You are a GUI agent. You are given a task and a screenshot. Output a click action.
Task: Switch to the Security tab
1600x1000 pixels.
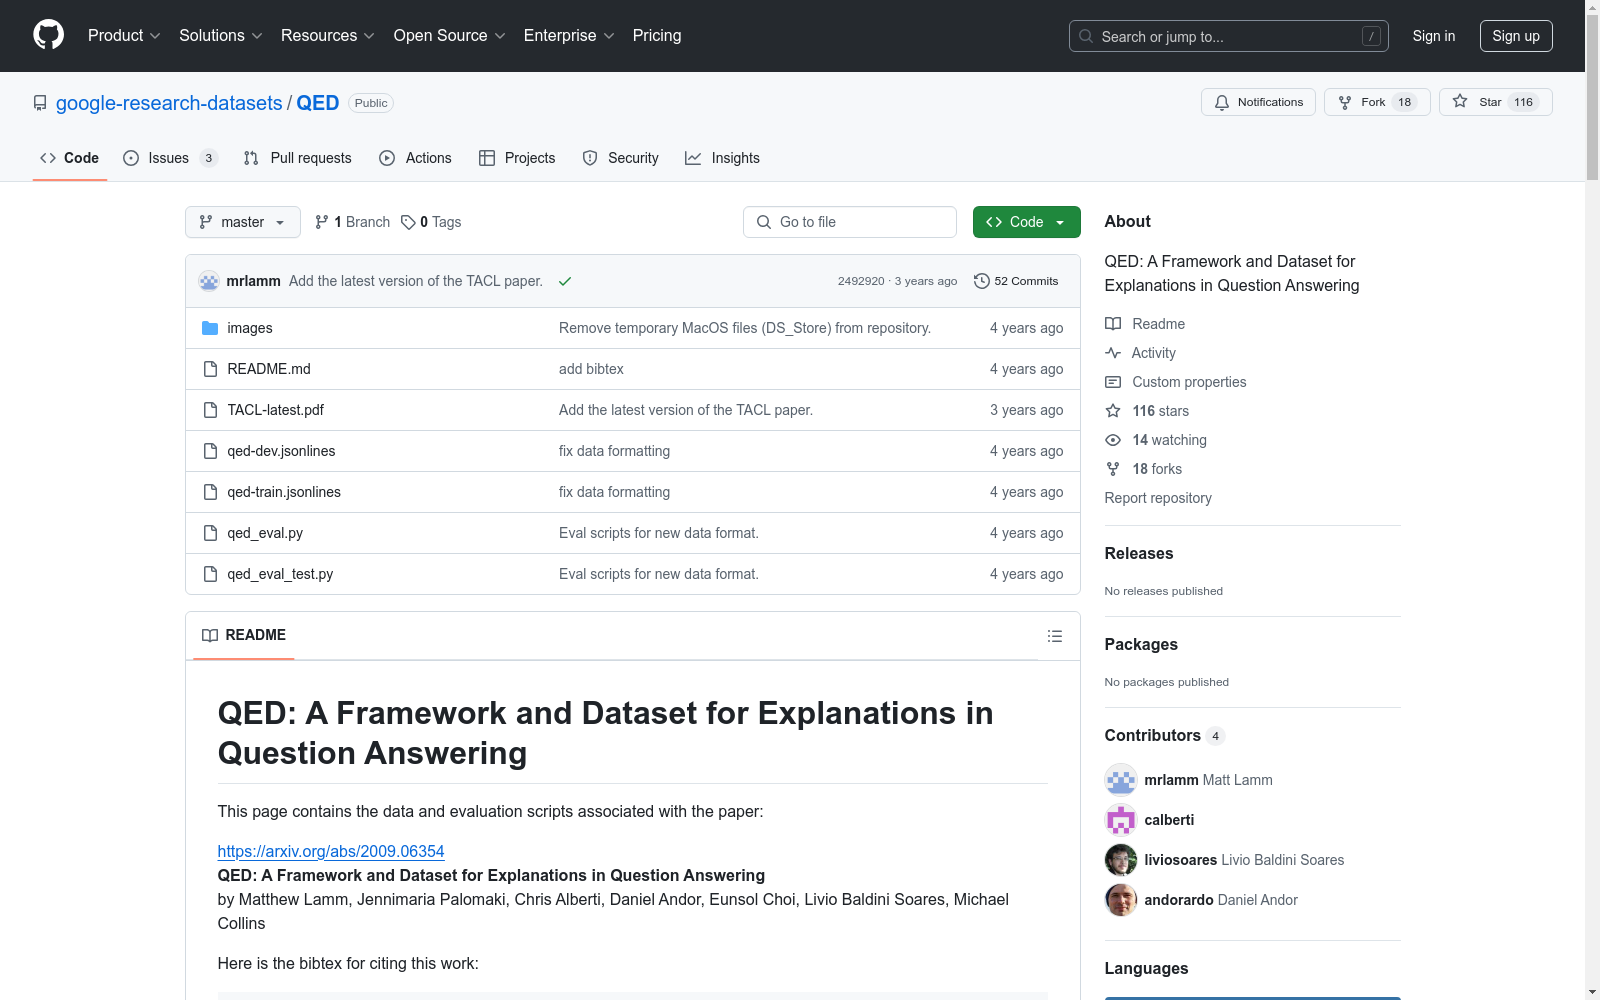621,158
